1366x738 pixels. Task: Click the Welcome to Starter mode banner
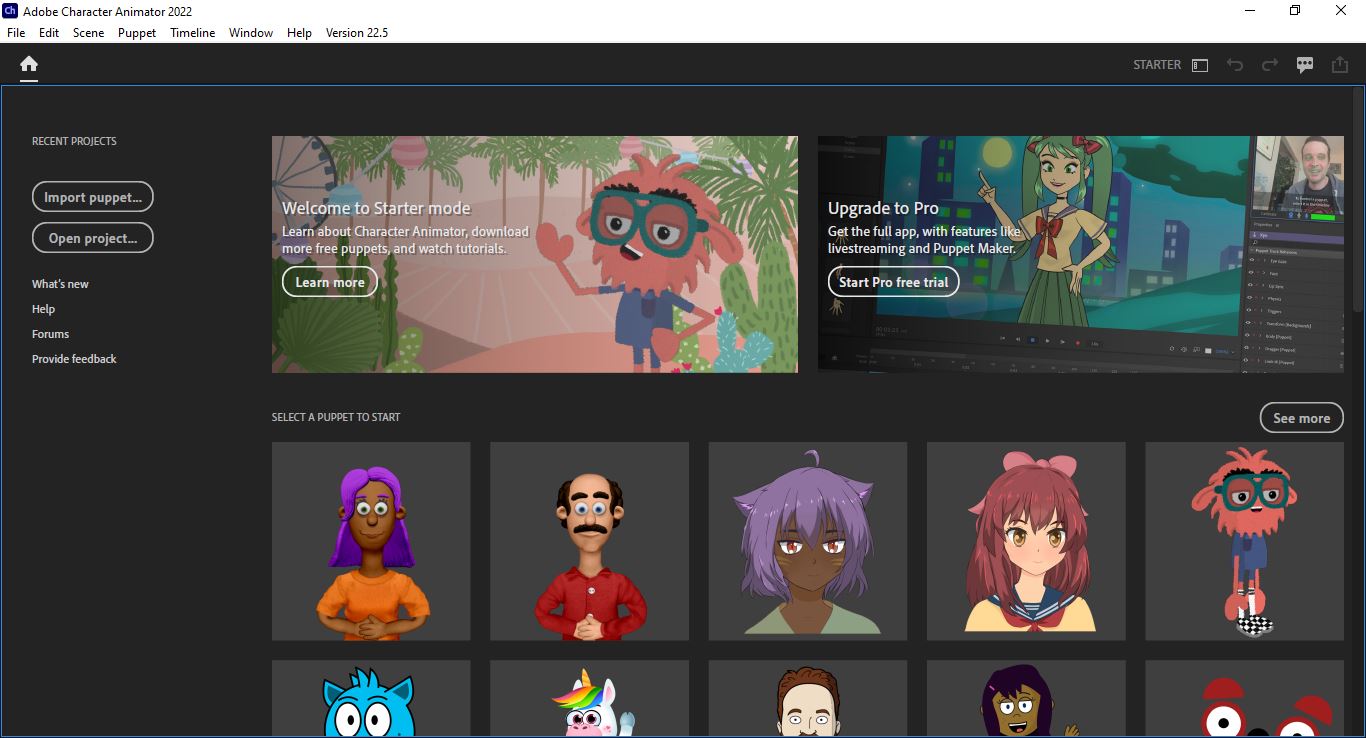pos(535,254)
